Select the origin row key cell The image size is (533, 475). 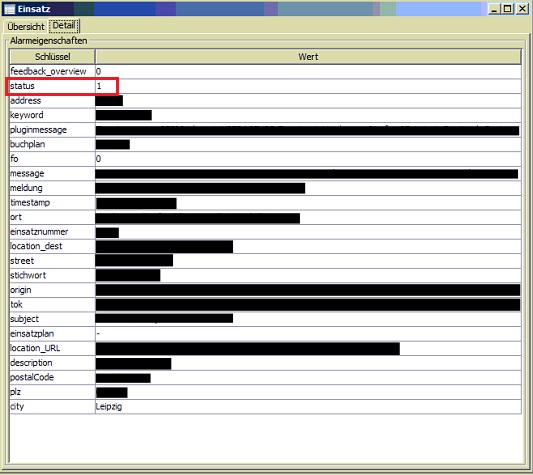click(x=52, y=290)
